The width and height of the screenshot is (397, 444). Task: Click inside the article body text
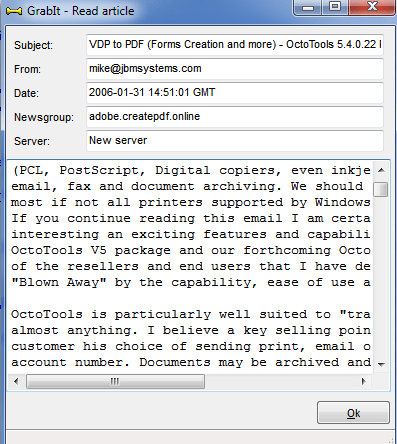[x=190, y=267]
